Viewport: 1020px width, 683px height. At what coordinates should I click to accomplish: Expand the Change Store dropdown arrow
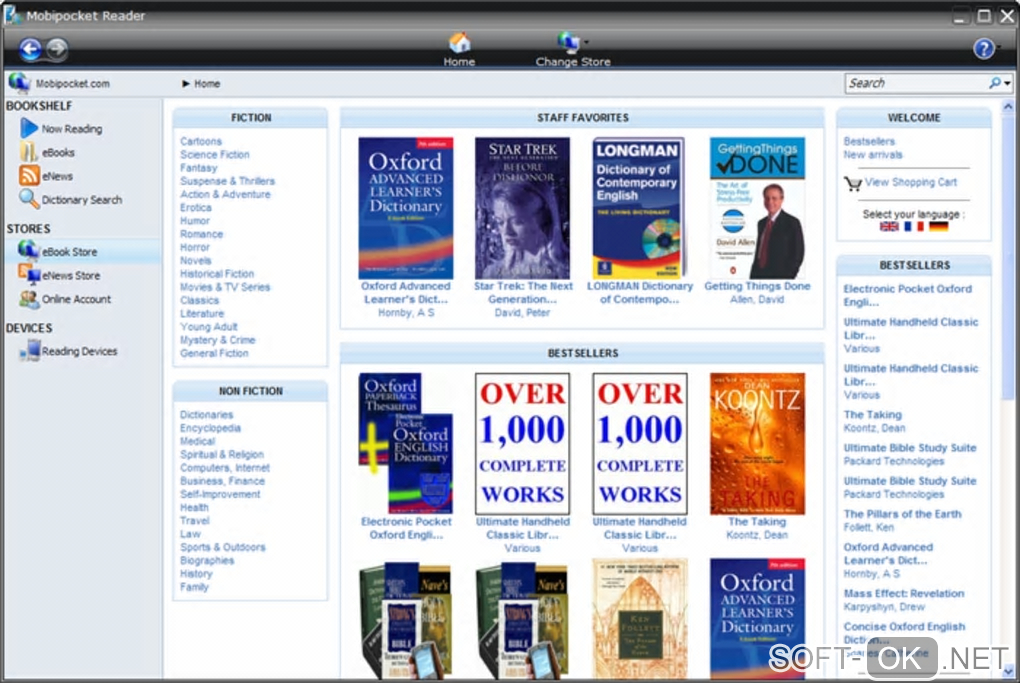click(x=587, y=42)
